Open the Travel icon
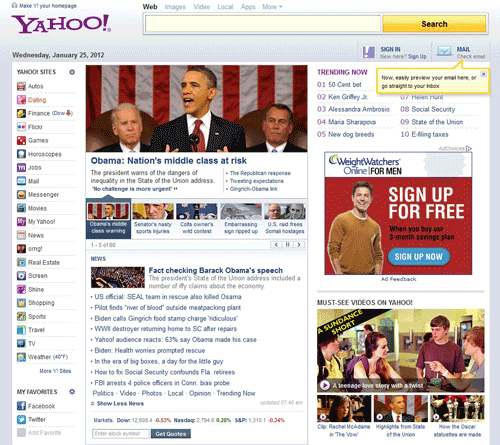 pos(21,330)
